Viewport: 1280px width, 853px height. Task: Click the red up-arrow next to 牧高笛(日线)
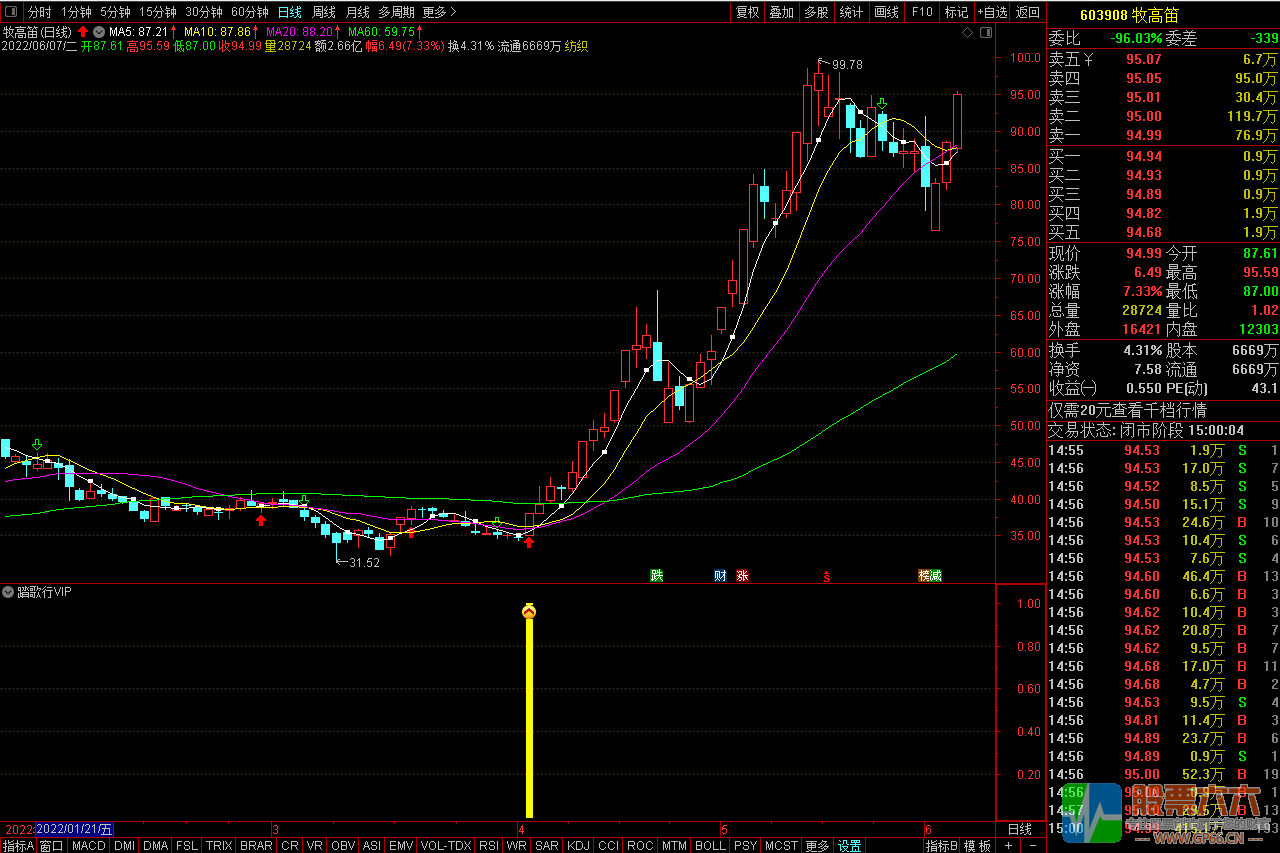click(x=83, y=32)
